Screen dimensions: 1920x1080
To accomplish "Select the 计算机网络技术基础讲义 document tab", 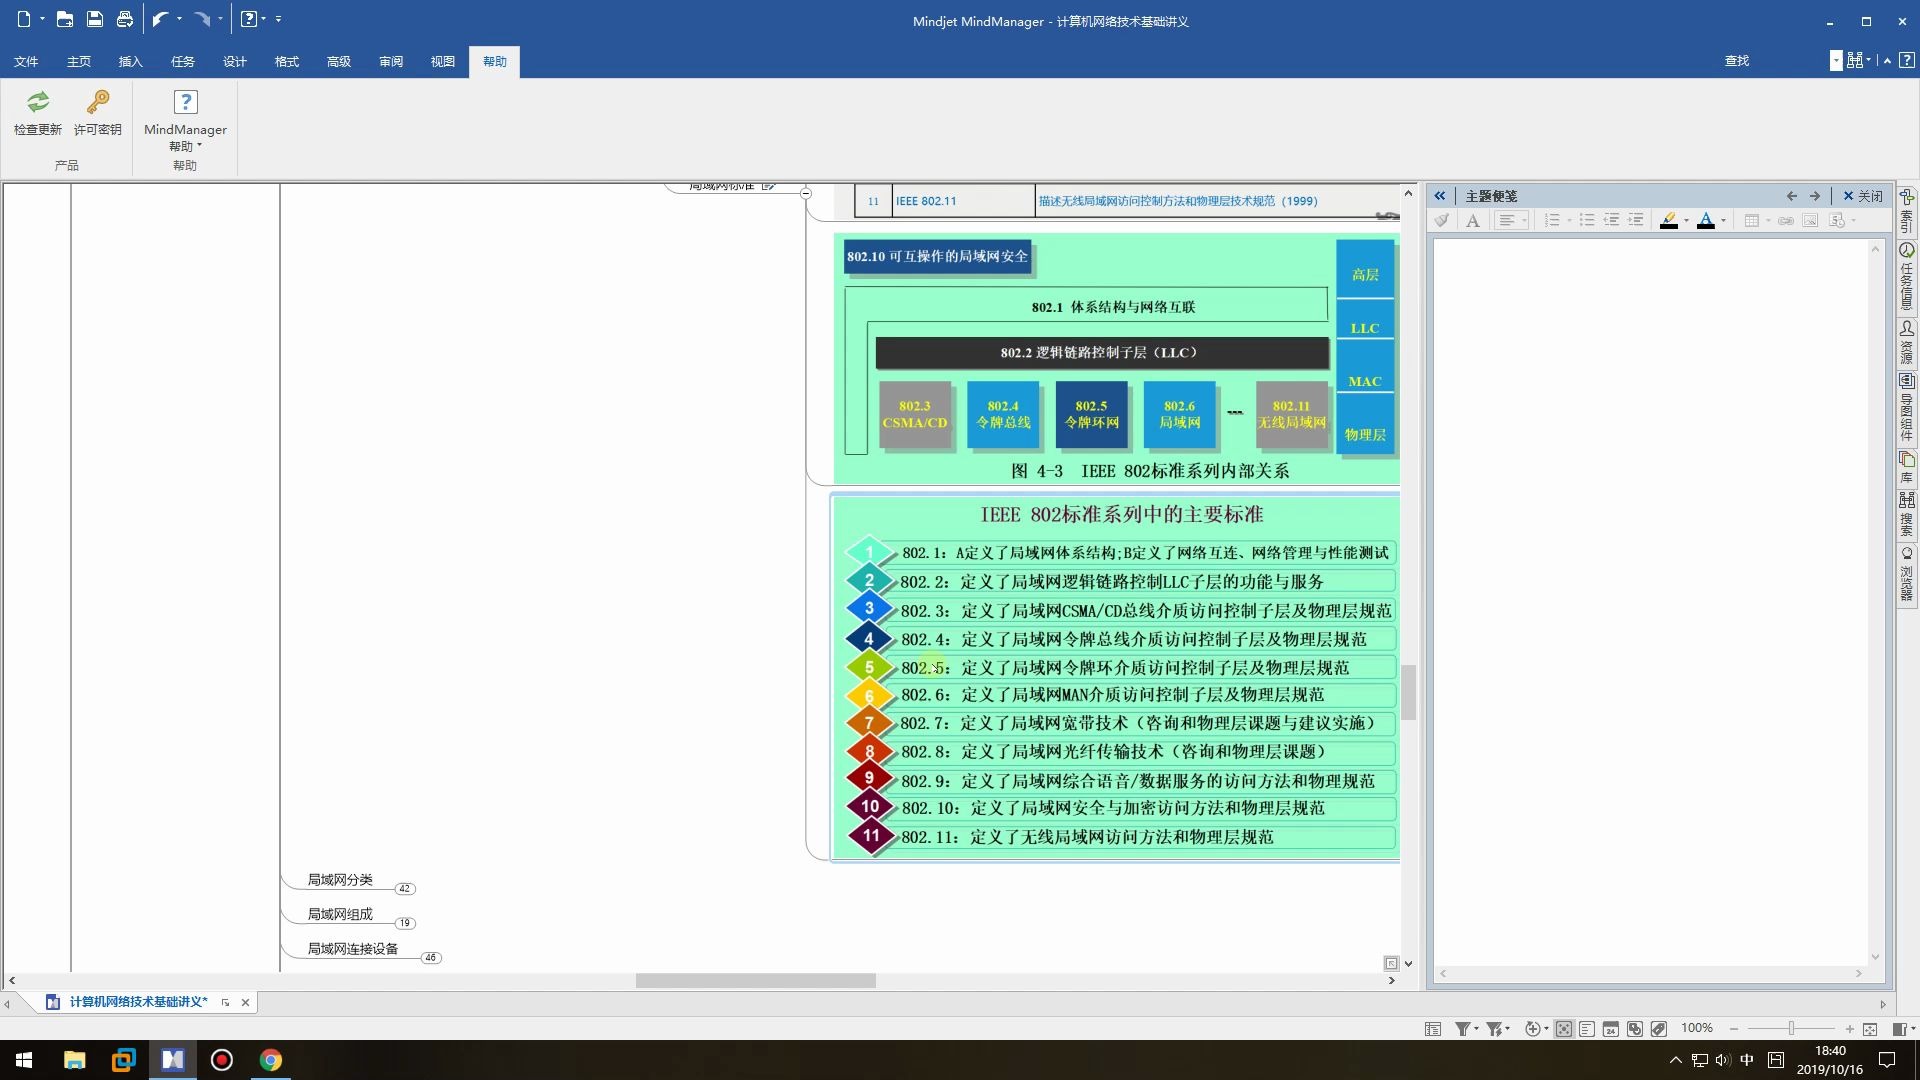I will pyautogui.click(x=139, y=1002).
